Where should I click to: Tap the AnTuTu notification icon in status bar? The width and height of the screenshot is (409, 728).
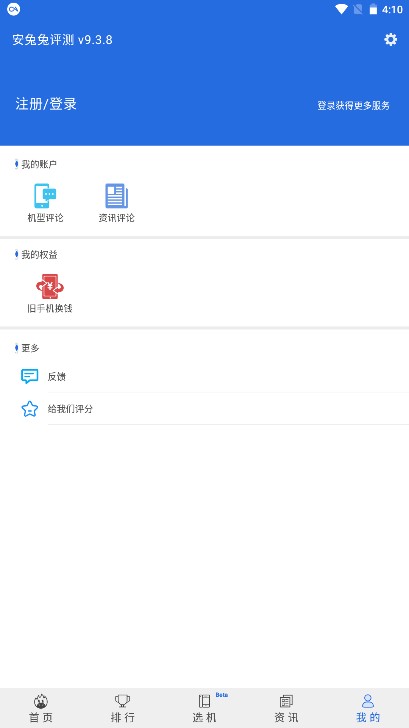13,9
